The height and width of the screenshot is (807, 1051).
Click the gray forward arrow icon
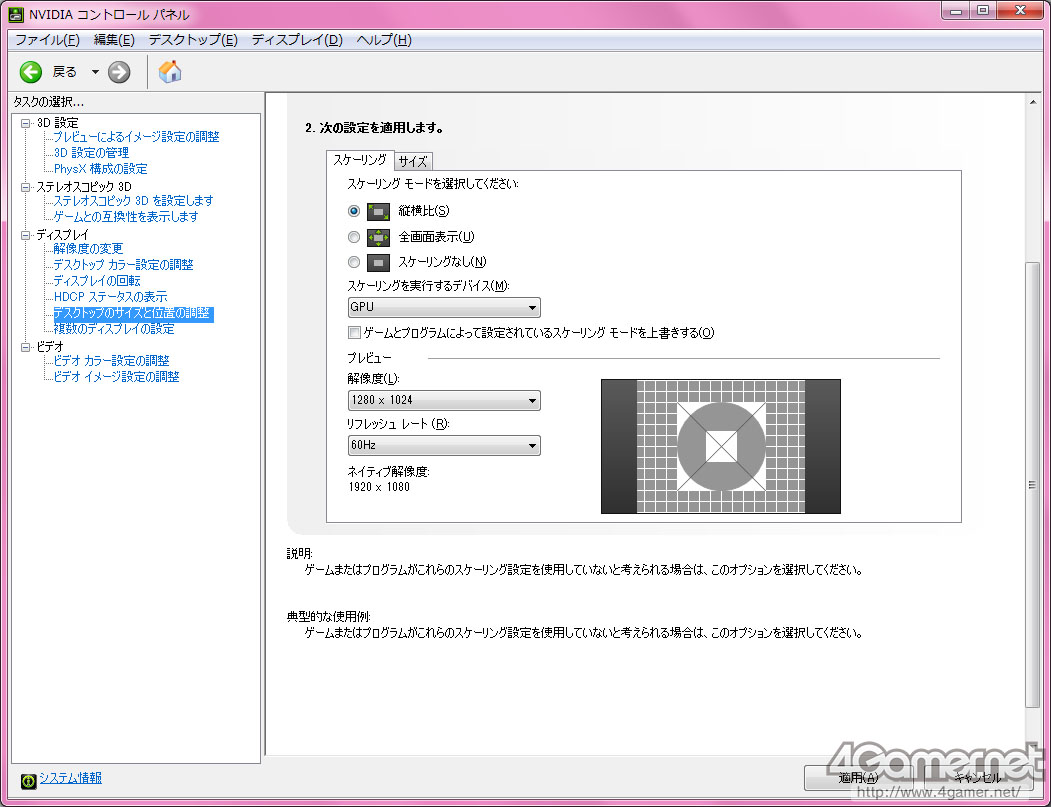click(x=119, y=72)
